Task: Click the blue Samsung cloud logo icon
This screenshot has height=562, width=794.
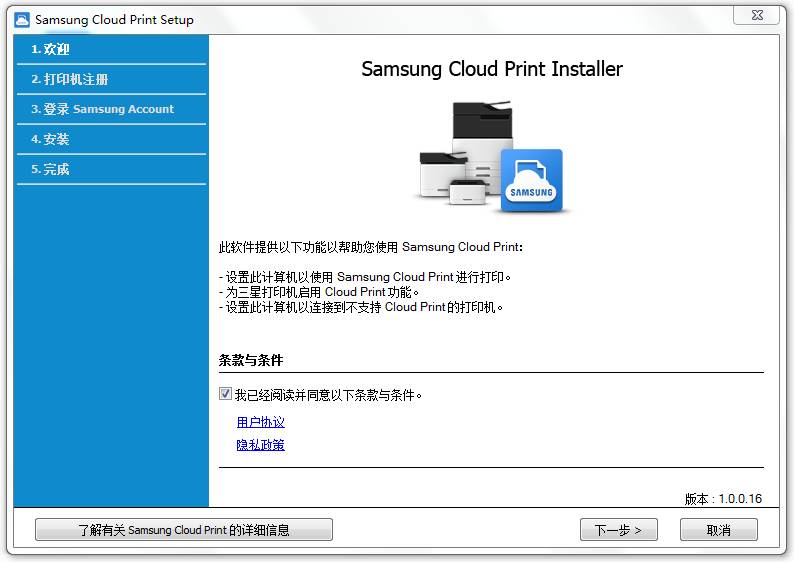Action: point(531,180)
